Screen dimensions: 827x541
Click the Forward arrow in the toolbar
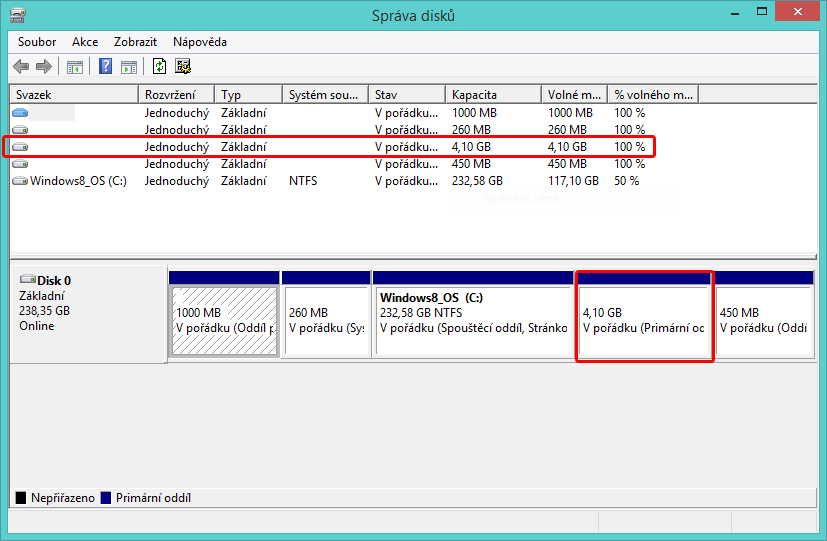pyautogui.click(x=43, y=67)
